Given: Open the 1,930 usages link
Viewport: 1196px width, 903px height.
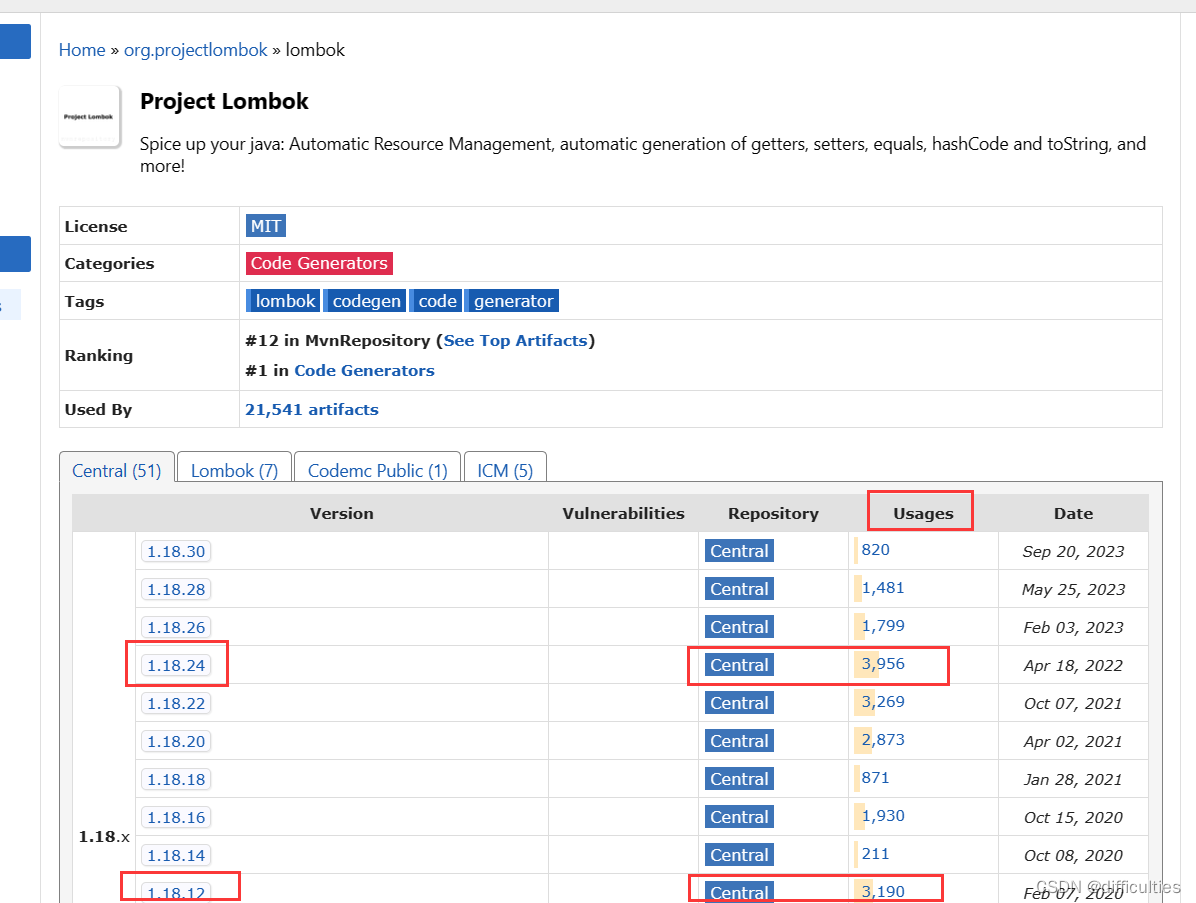Looking at the screenshot, I should [x=883, y=816].
